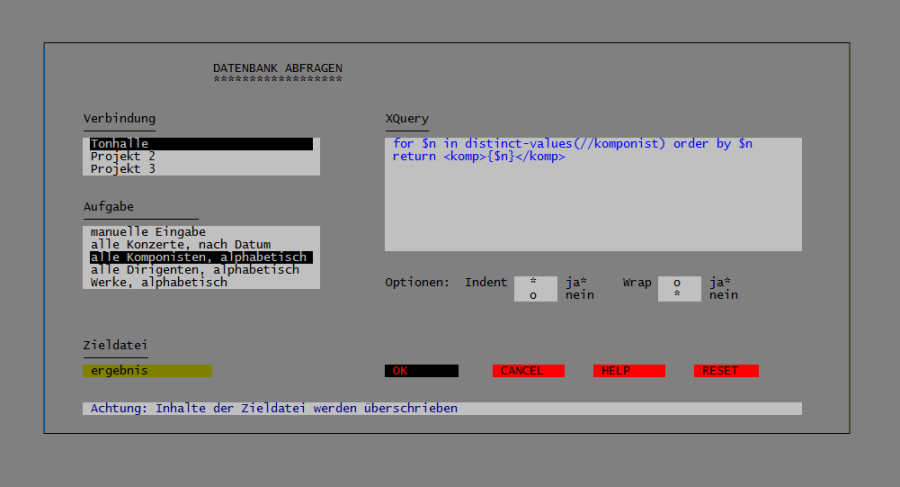The height and width of the screenshot is (487, 900).
Task: Choose Projekt 2 in Verbindung list
Action: click(200, 156)
